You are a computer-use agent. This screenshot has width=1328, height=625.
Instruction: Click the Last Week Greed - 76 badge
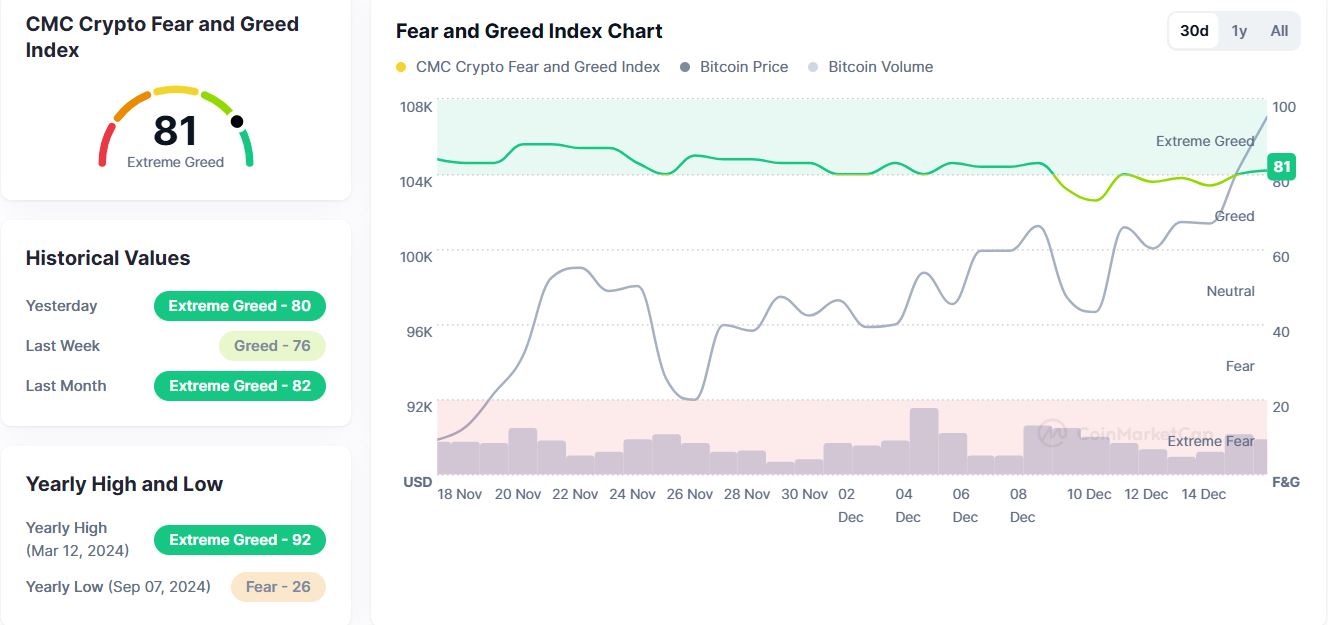coord(272,346)
